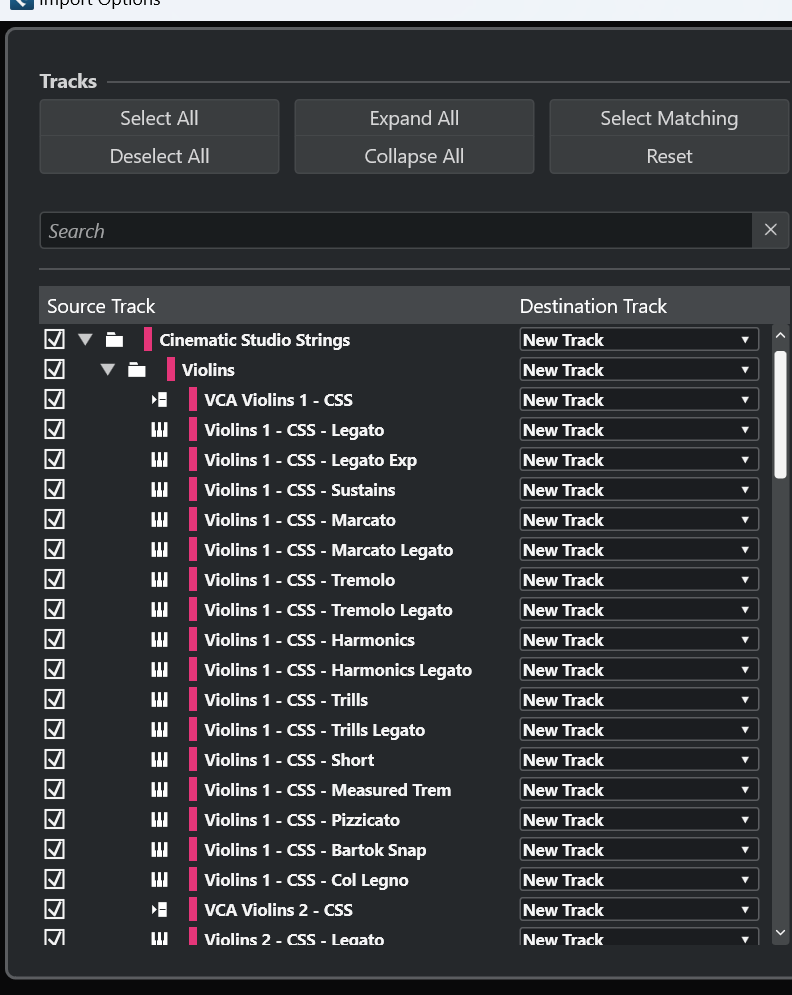Open destination dropdown for Violins 1 - CSS - Short
This screenshot has width=792, height=995.
tap(639, 760)
